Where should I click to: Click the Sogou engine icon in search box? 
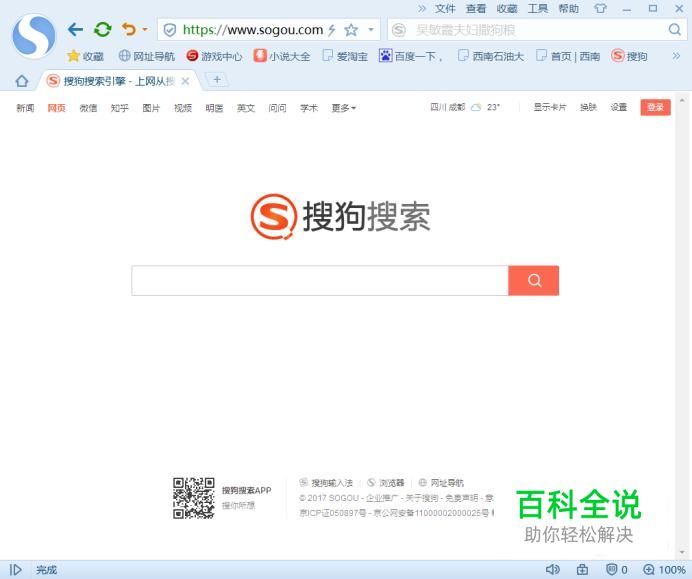tap(399, 30)
